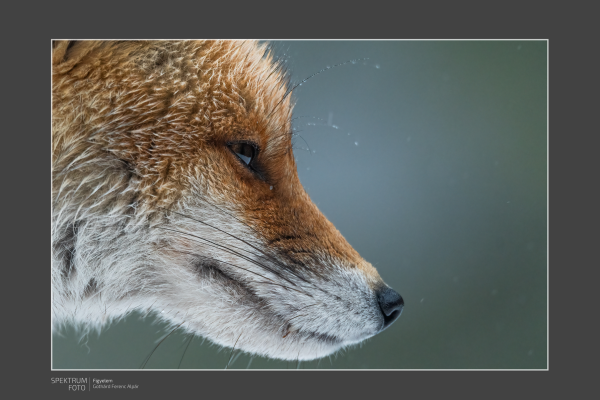The width and height of the screenshot is (600, 400).
Task: Click the fox's eye in the photo
Action: click(x=245, y=152)
